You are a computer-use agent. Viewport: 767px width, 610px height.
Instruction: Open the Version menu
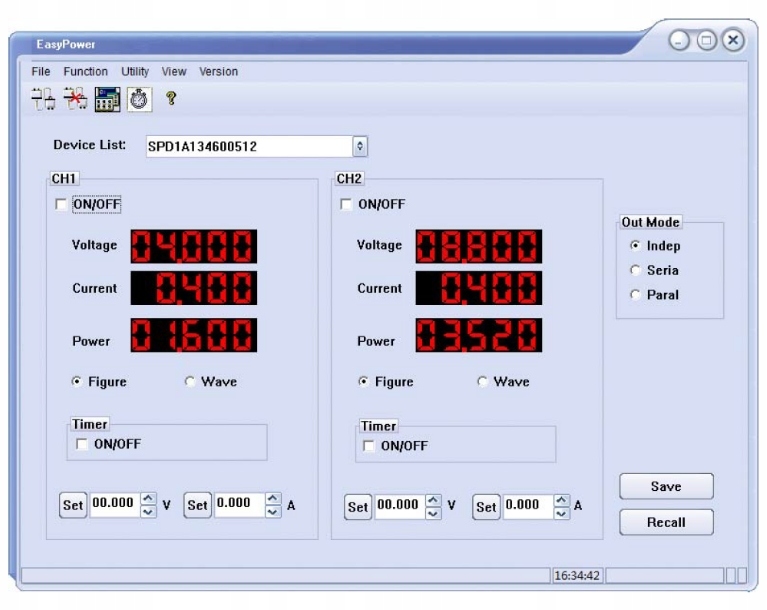[x=218, y=71]
